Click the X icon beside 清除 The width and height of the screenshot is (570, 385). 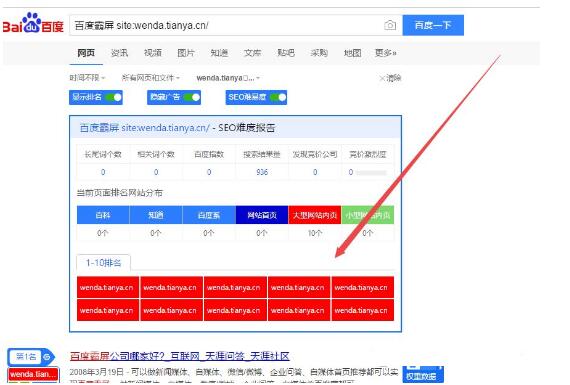(382, 78)
